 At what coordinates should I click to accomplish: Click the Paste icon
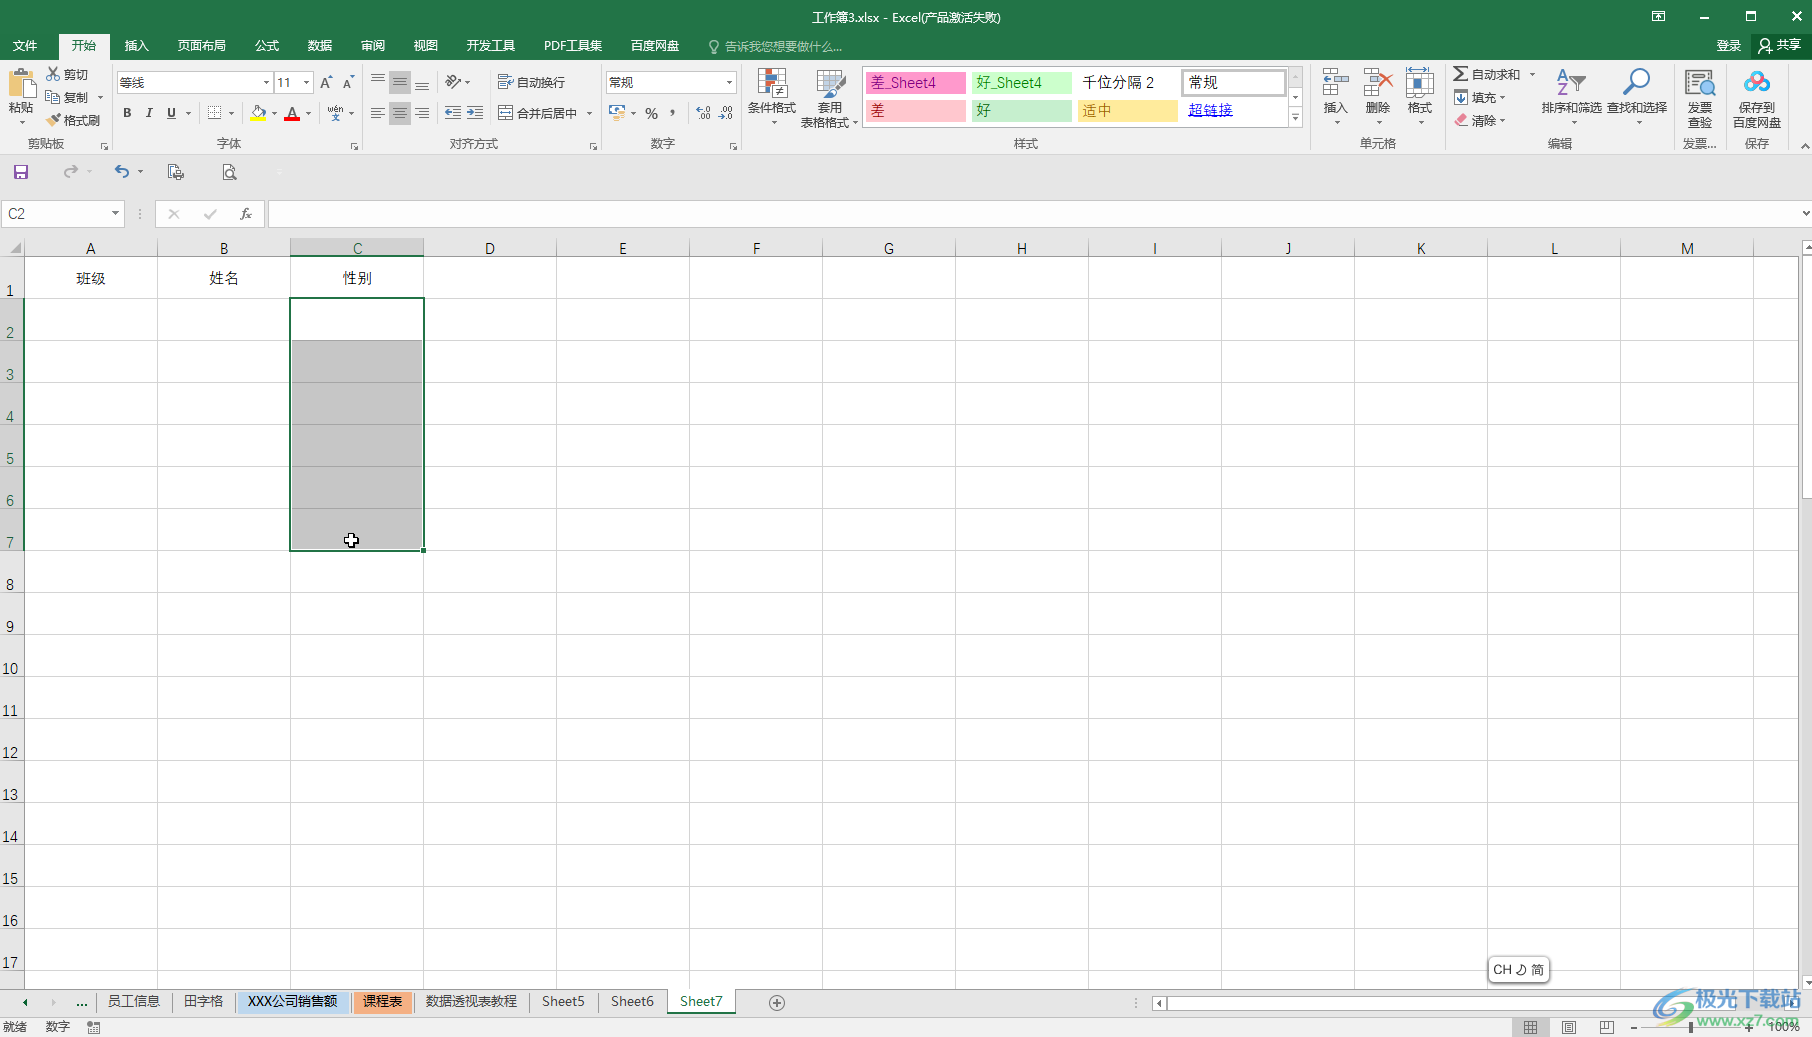(x=20, y=83)
